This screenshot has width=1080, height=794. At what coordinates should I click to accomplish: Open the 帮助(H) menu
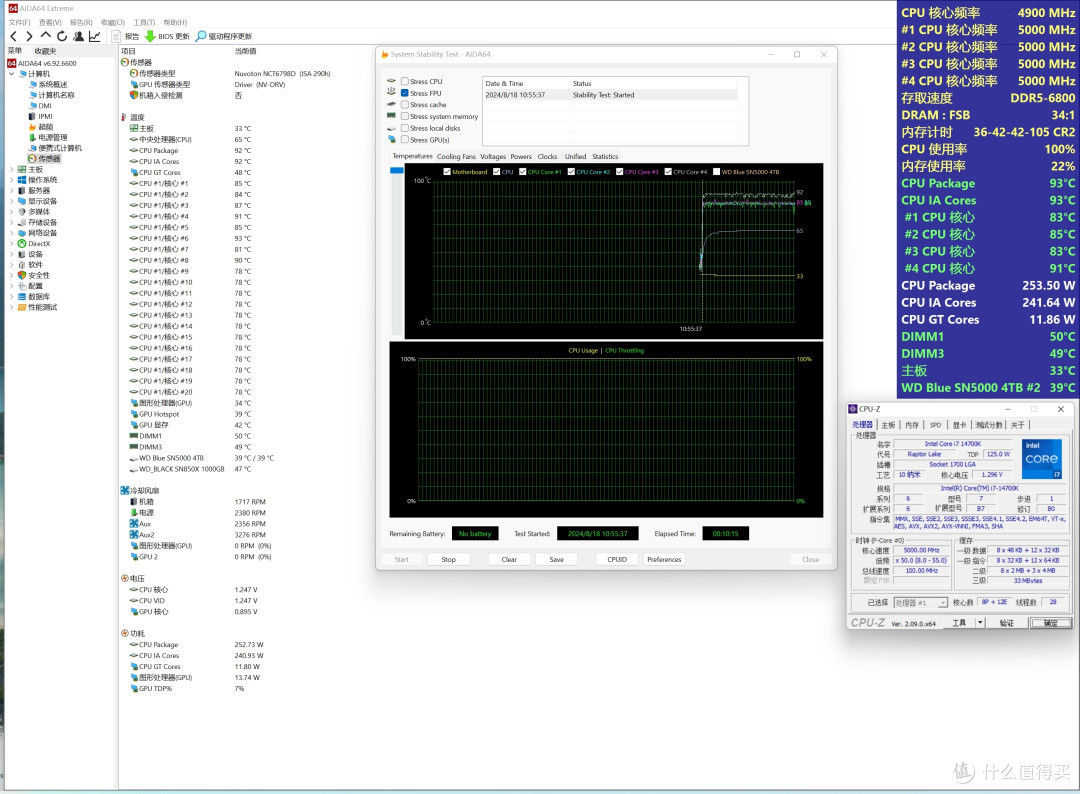175,23
